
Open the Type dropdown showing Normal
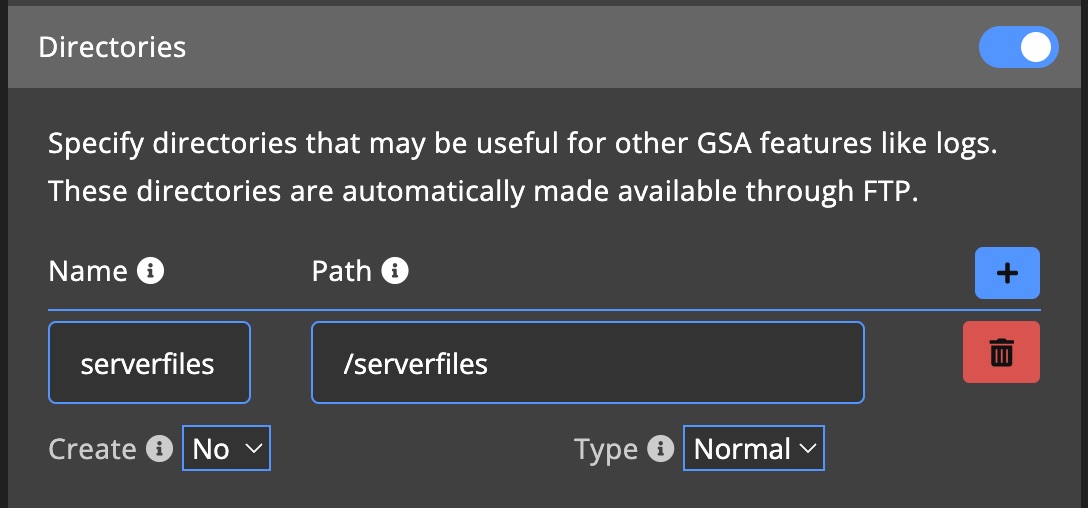(753, 449)
